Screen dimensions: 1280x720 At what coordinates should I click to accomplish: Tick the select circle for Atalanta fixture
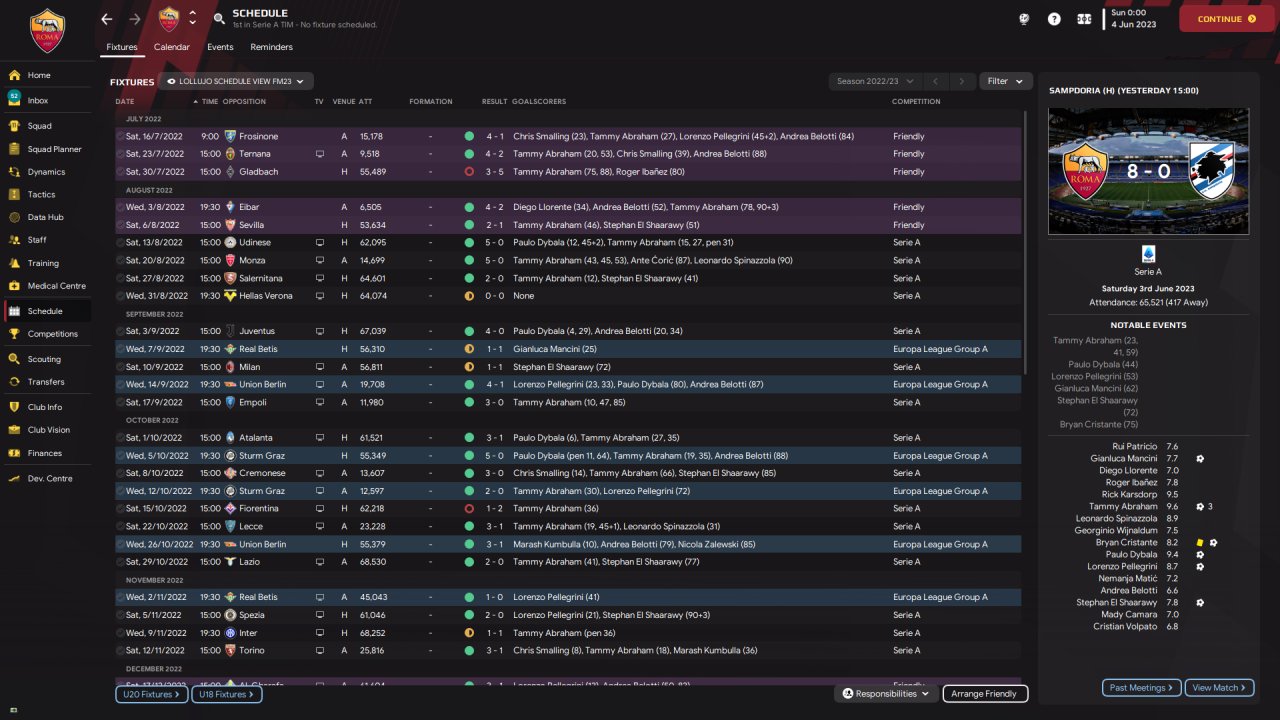point(120,438)
